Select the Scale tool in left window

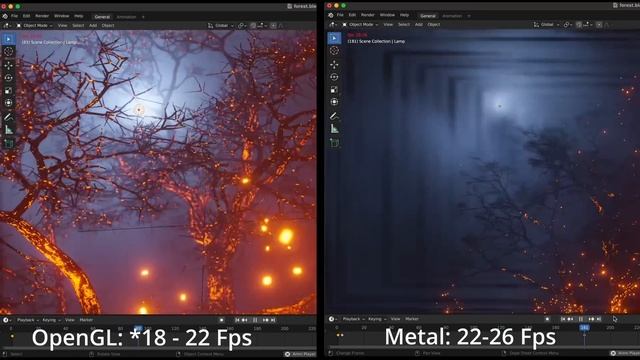pos(9,91)
